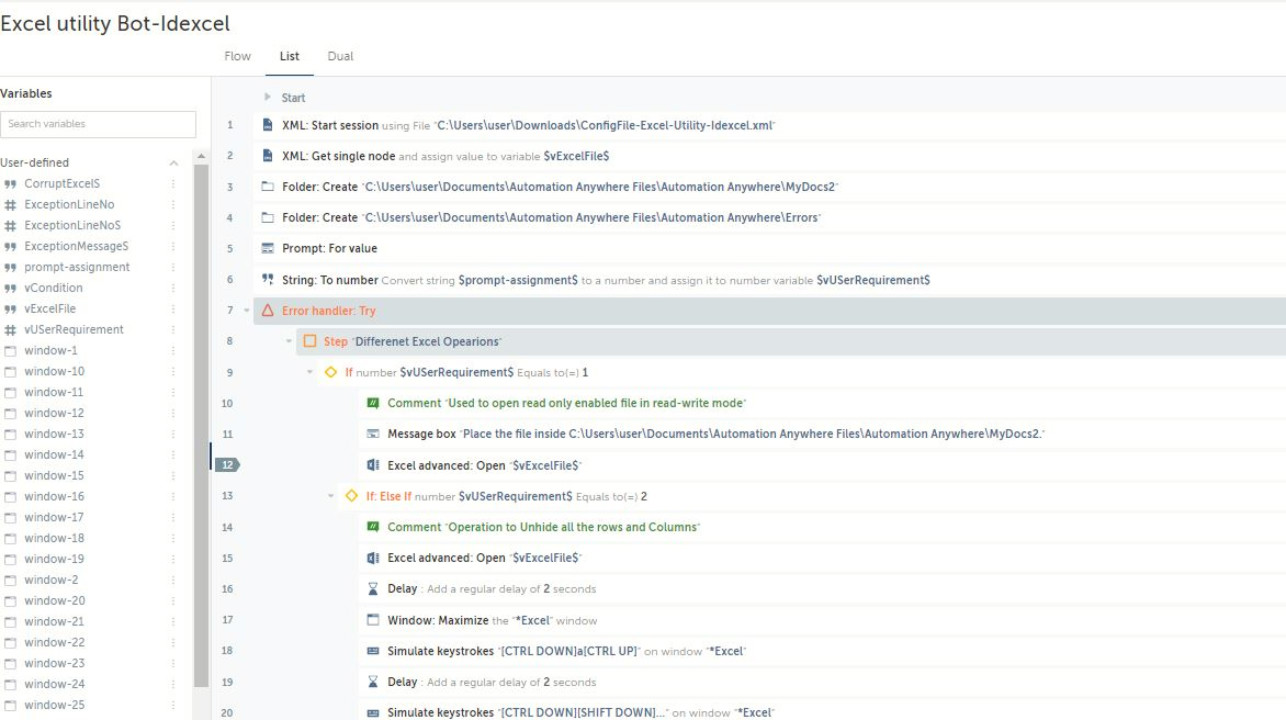
Task: Click the Error handler triangle icon
Action: coord(267,311)
